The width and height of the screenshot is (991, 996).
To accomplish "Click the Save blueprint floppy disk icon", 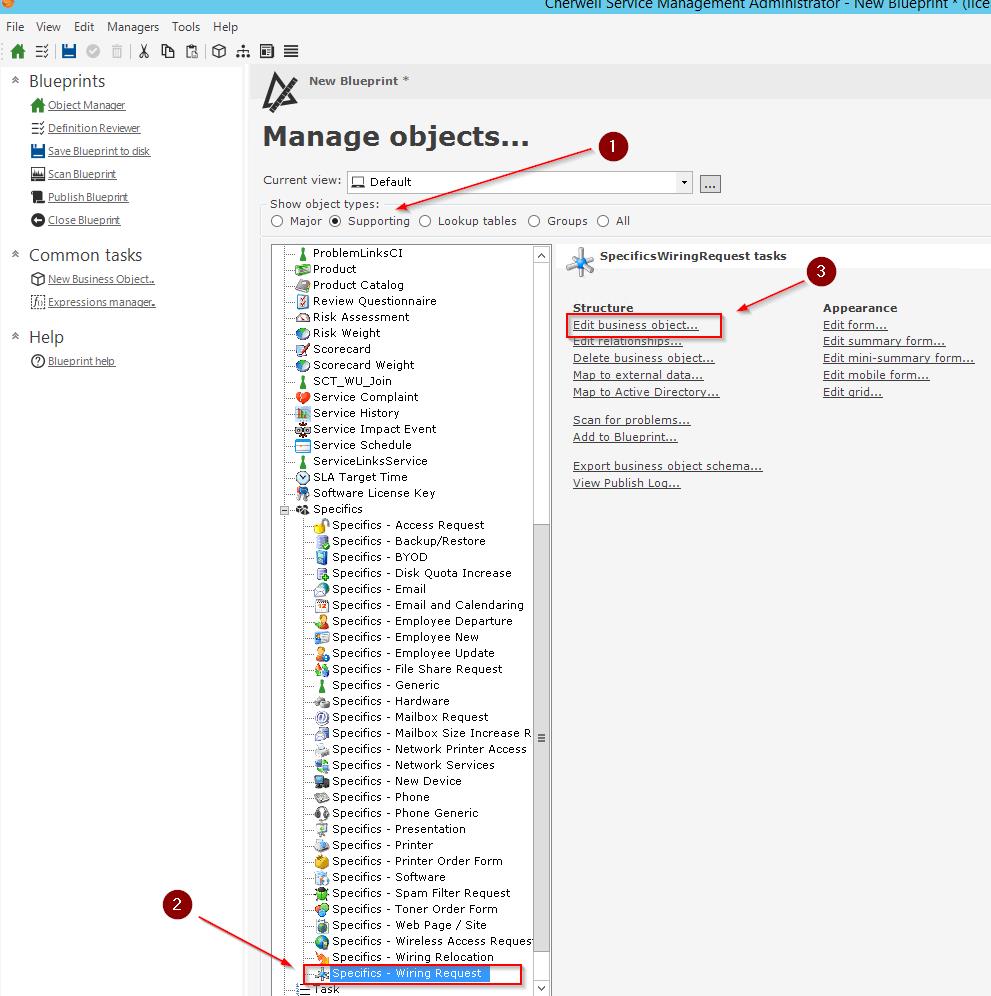I will coord(69,52).
